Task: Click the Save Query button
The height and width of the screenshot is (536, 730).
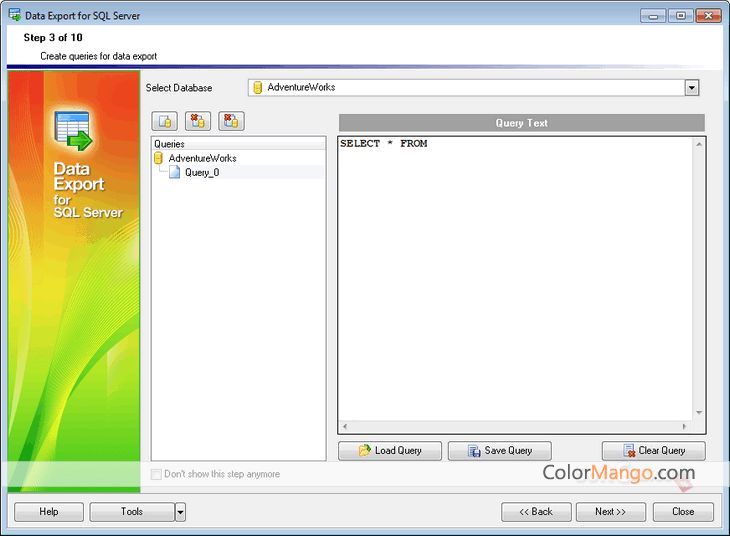Action: (x=500, y=451)
